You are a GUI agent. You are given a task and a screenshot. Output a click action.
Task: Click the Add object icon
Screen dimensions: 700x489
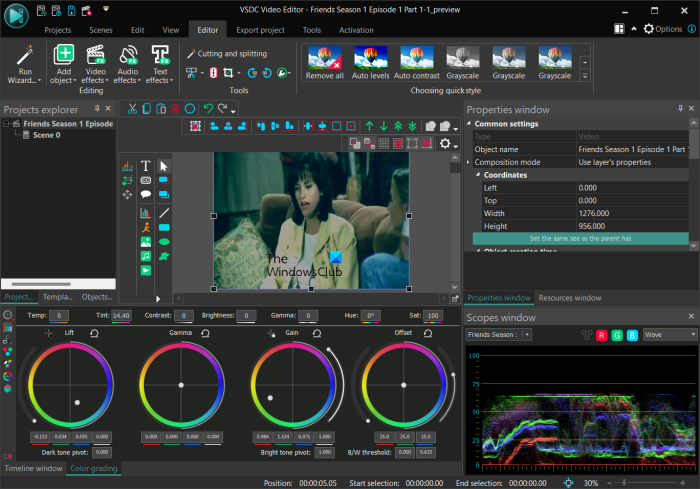click(64, 60)
